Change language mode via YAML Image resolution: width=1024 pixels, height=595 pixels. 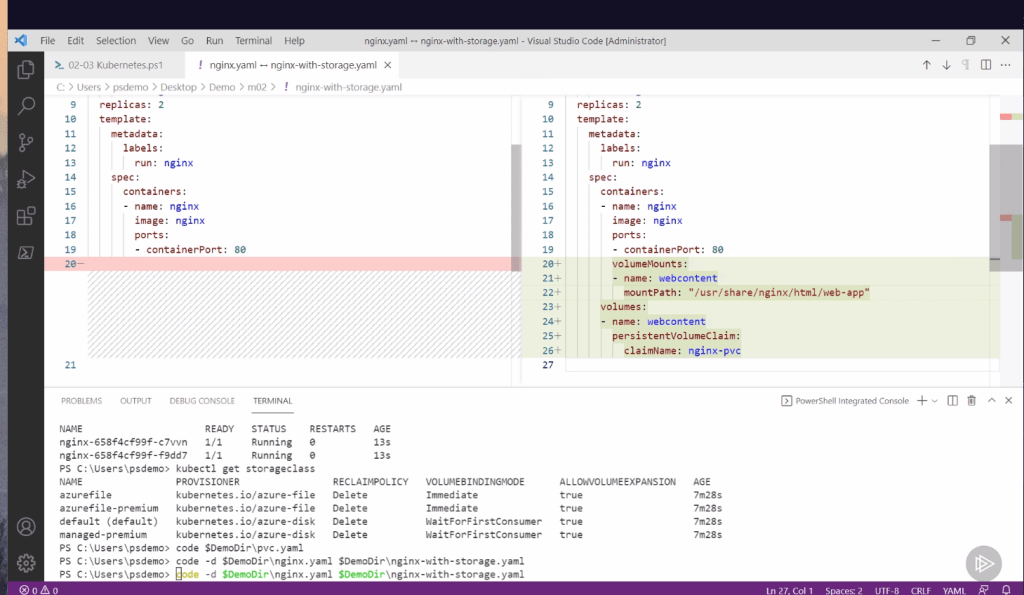(954, 590)
